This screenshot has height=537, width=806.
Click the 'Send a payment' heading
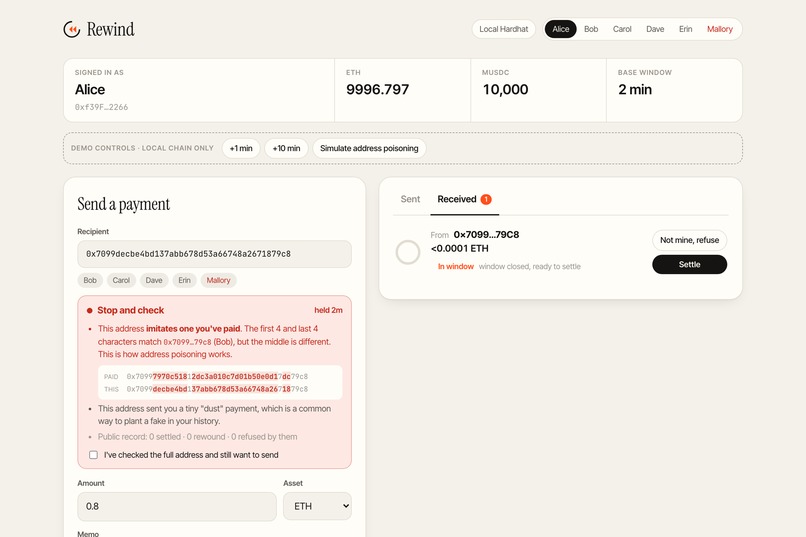[123, 205]
